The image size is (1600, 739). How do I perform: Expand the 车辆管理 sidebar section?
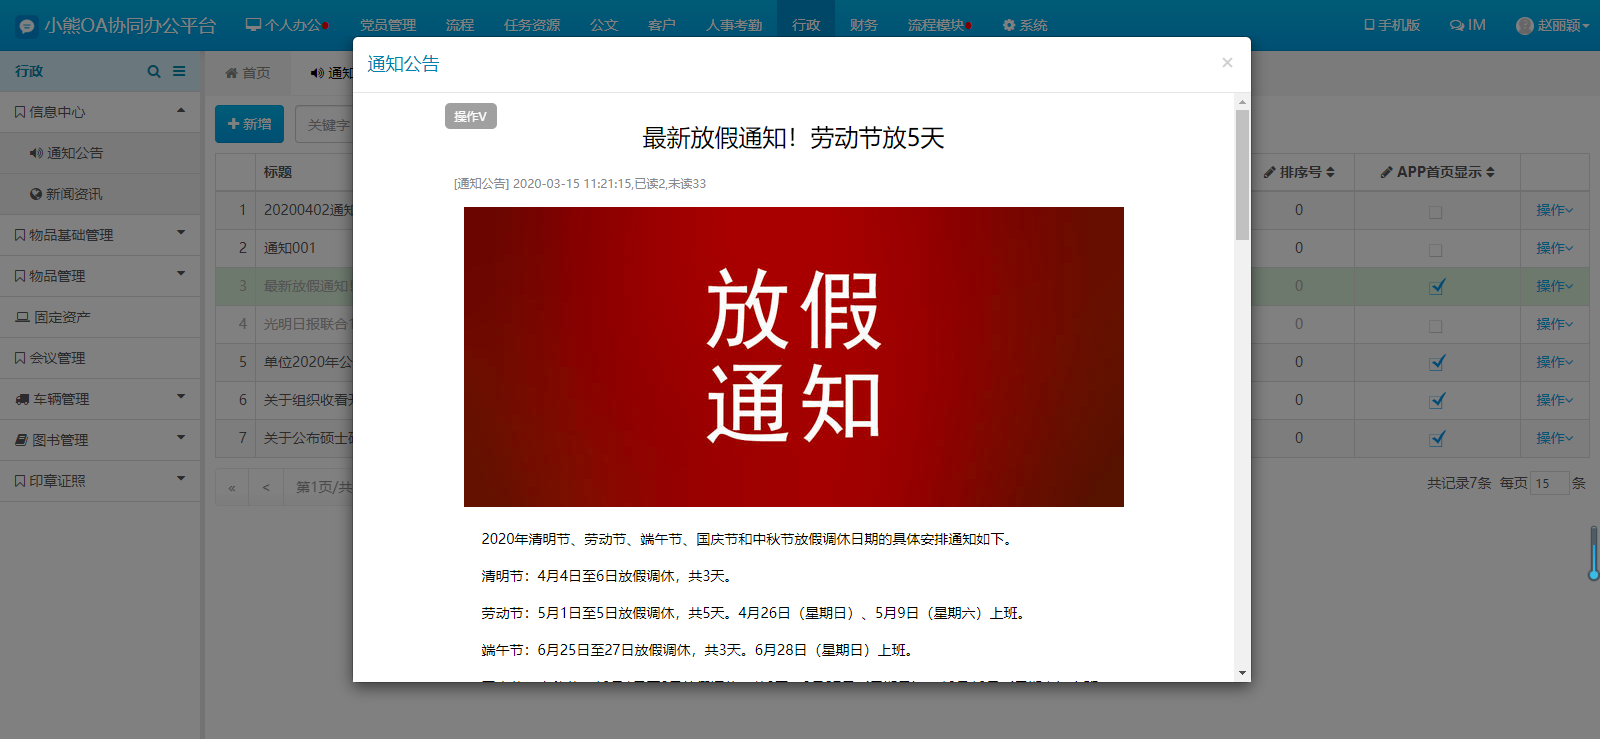[x=100, y=399]
